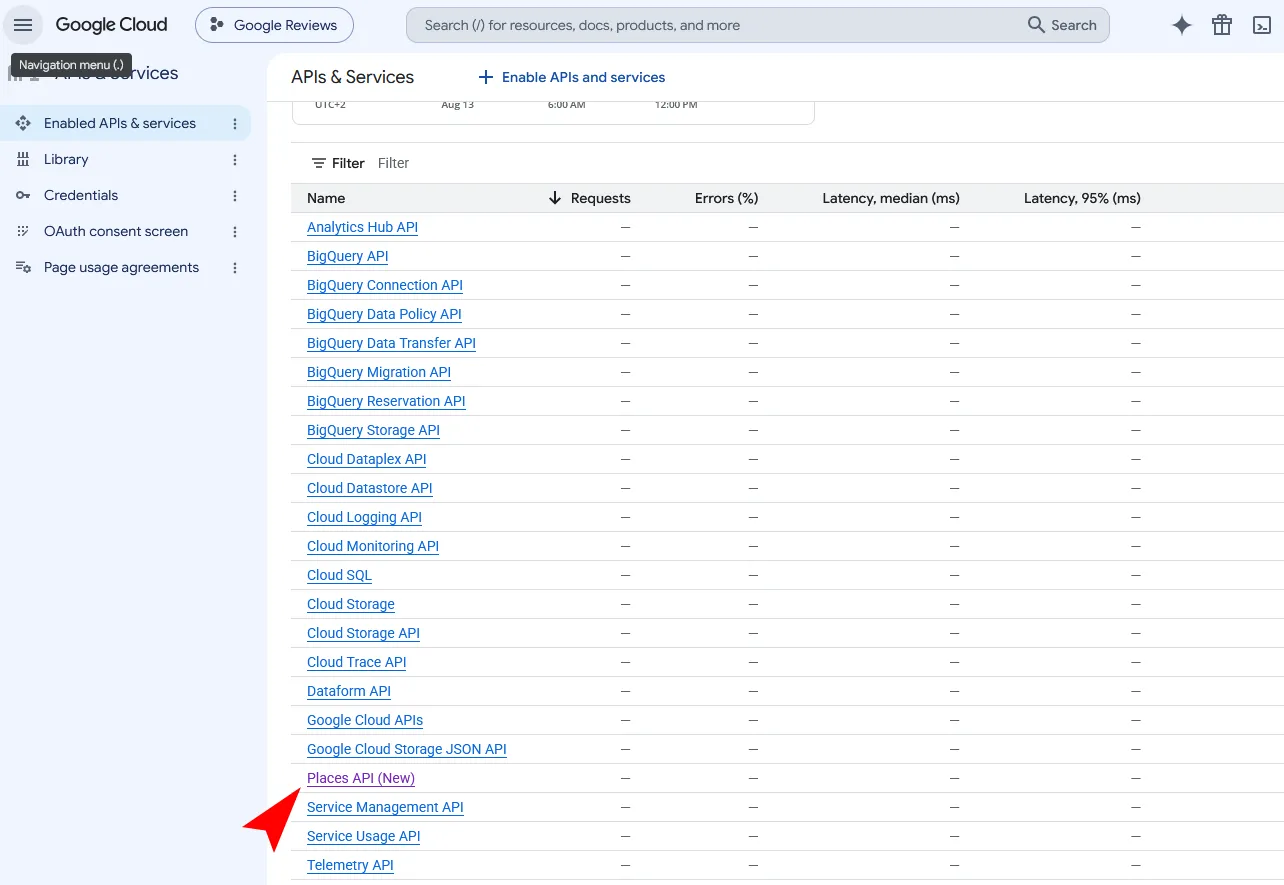
Task: Click Enable APIs and services button
Action: pos(571,77)
